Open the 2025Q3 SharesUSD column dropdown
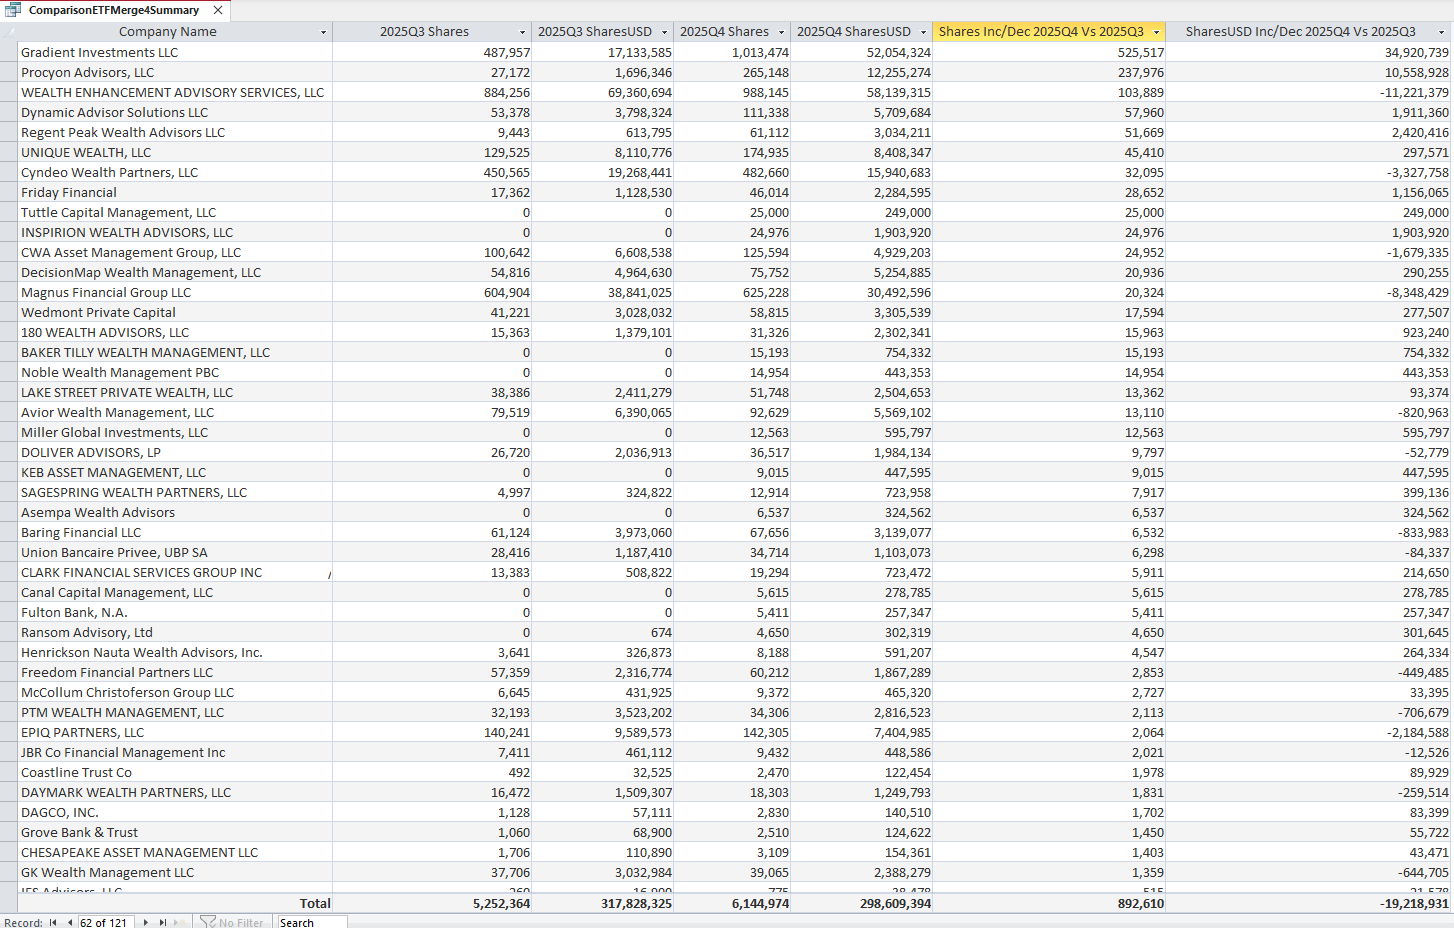Screen dimensions: 1454x928 click(665, 32)
